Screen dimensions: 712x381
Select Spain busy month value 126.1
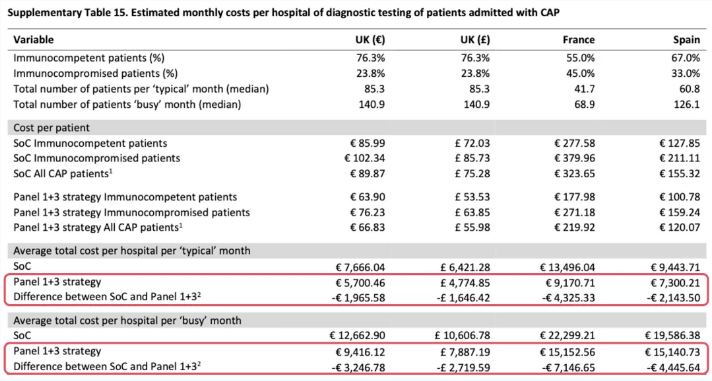[x=687, y=104]
